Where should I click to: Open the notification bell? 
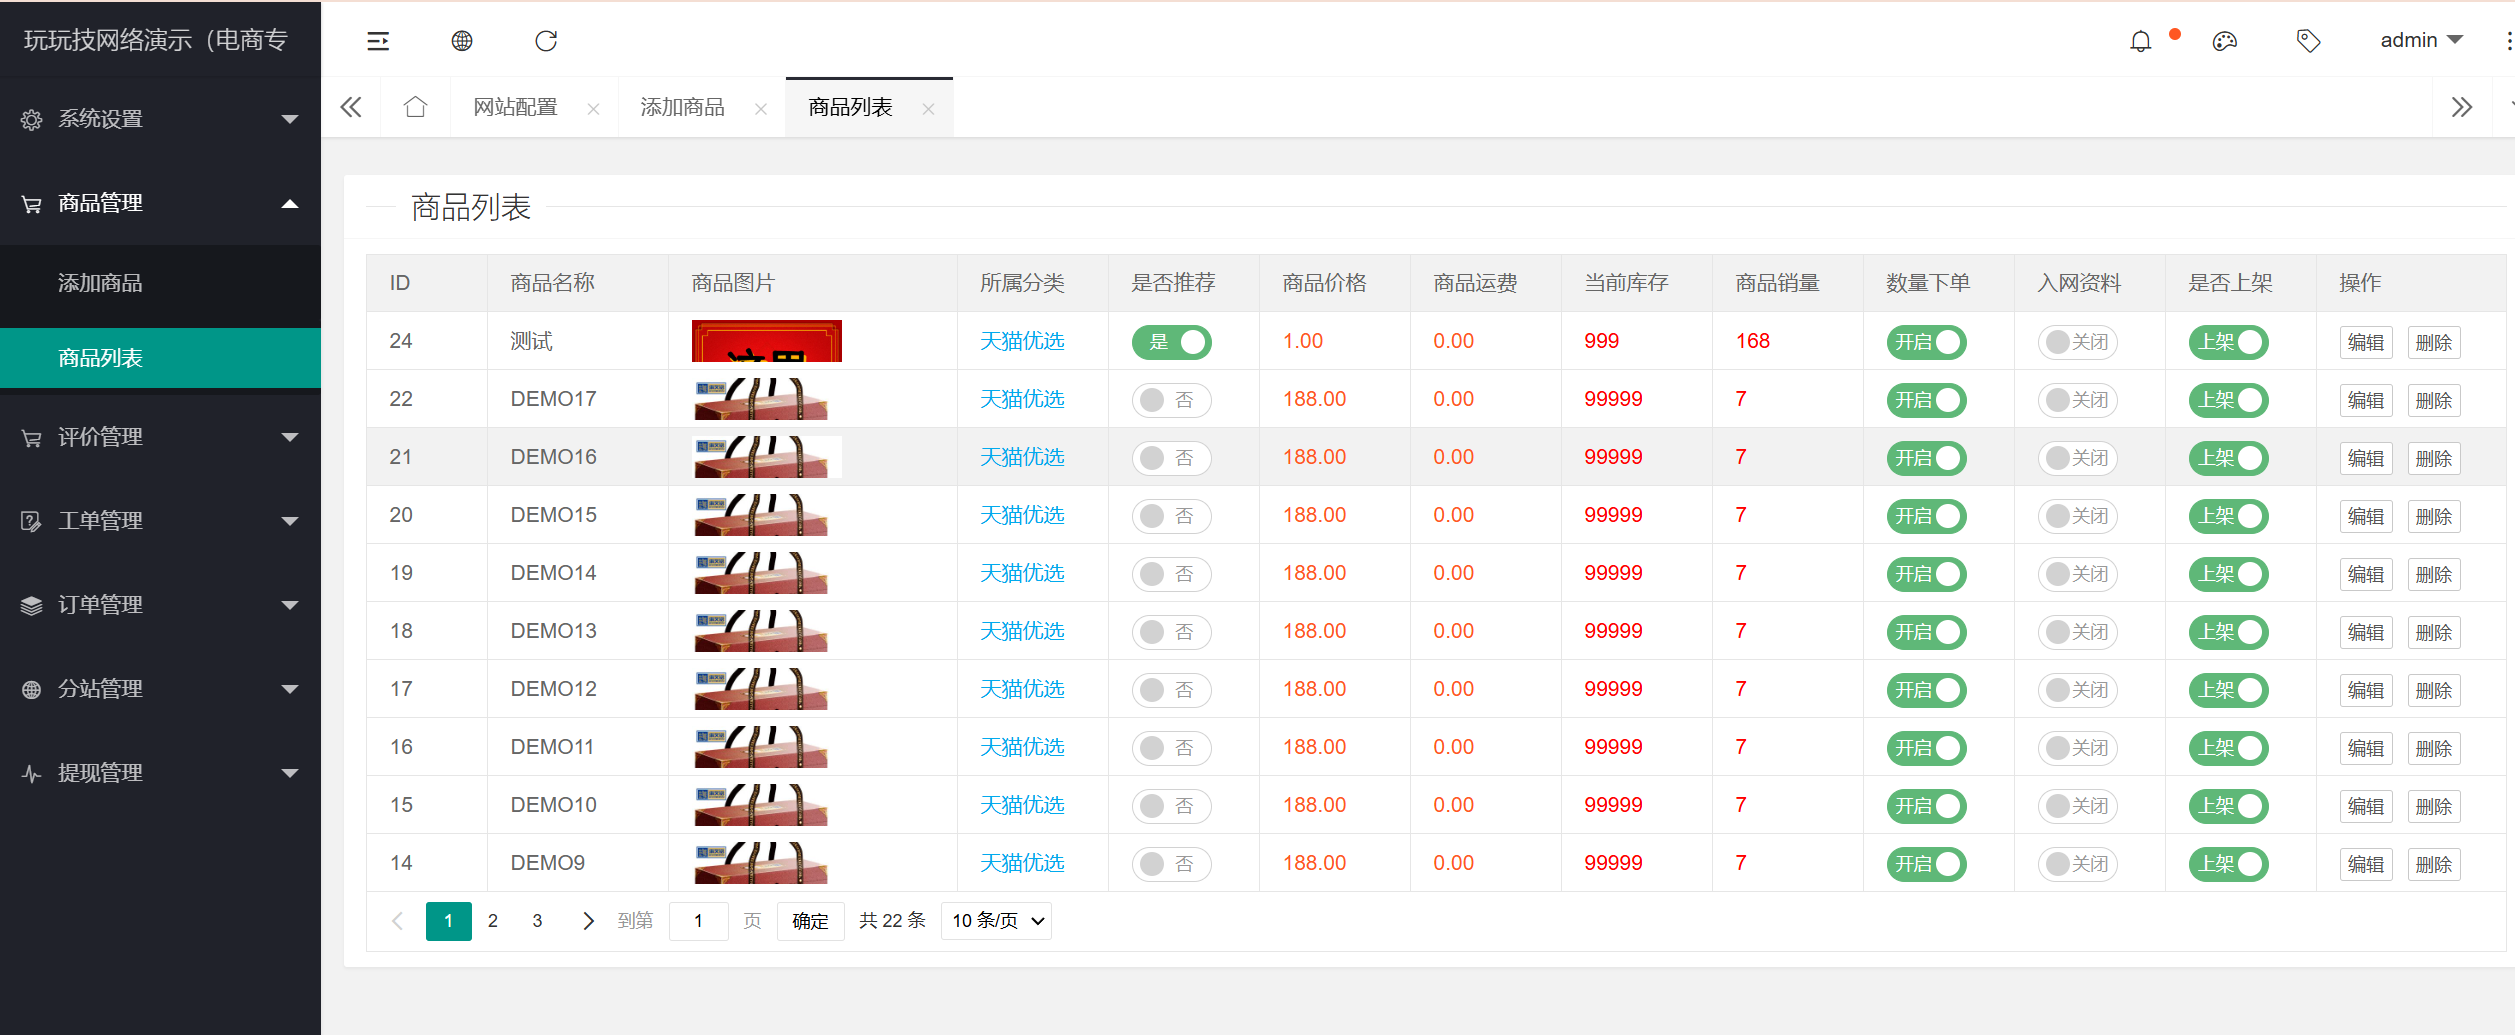click(x=2140, y=41)
